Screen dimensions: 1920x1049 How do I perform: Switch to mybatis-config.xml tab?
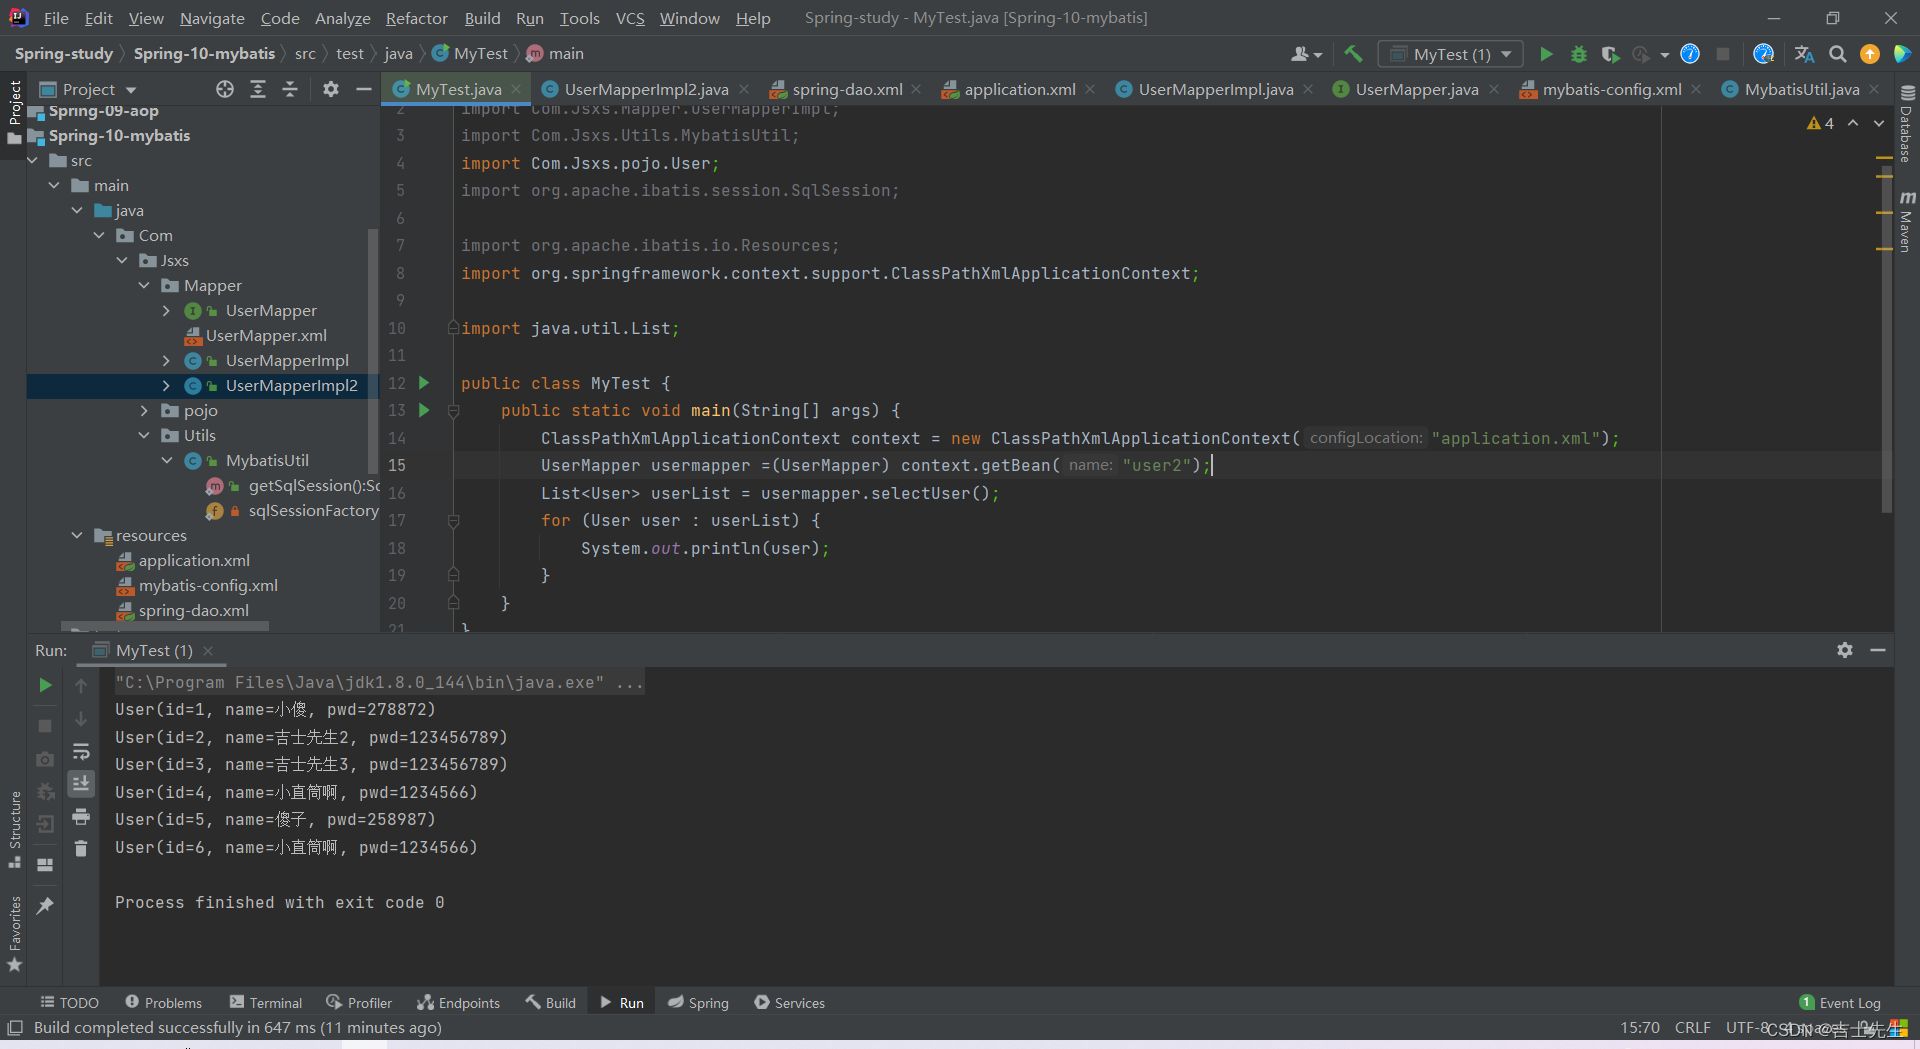point(1611,89)
